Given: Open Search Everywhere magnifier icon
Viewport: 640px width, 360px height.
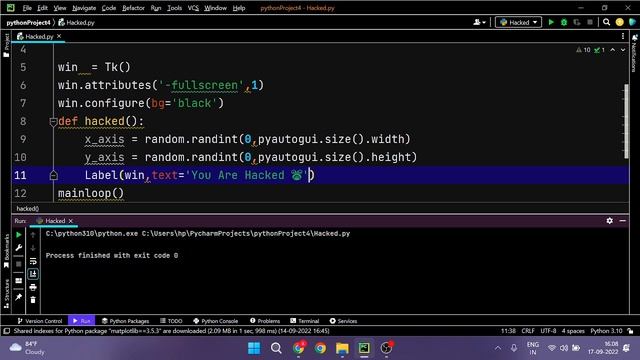Looking at the screenshot, I should [x=607, y=22].
